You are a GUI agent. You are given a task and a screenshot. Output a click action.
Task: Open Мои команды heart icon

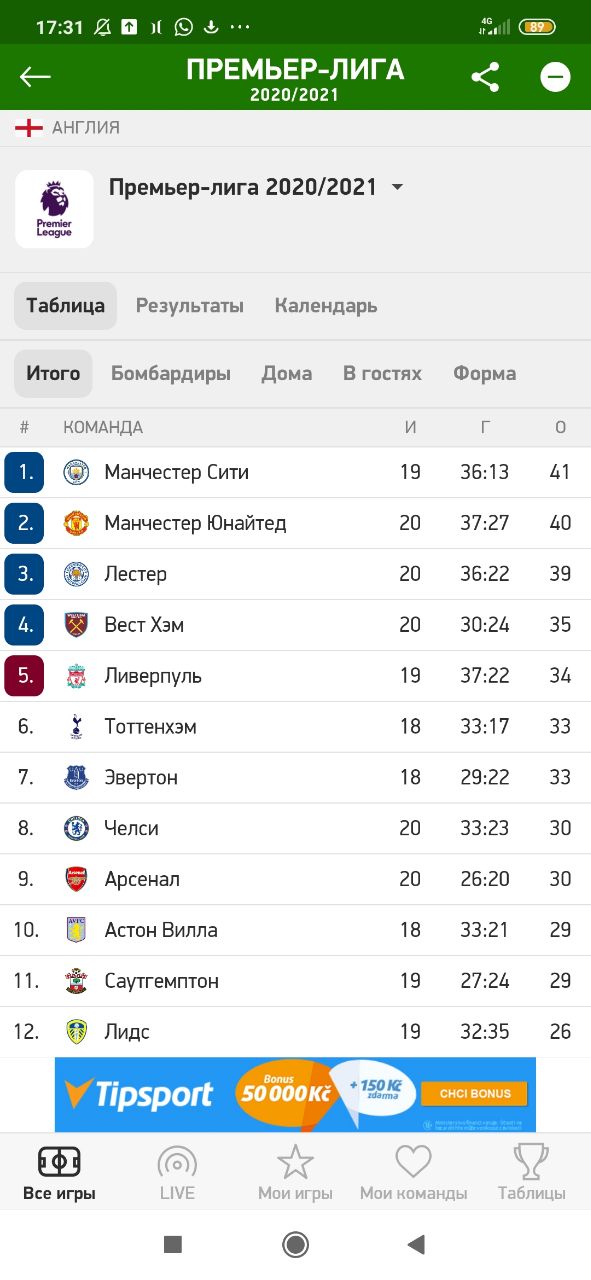[x=413, y=1163]
